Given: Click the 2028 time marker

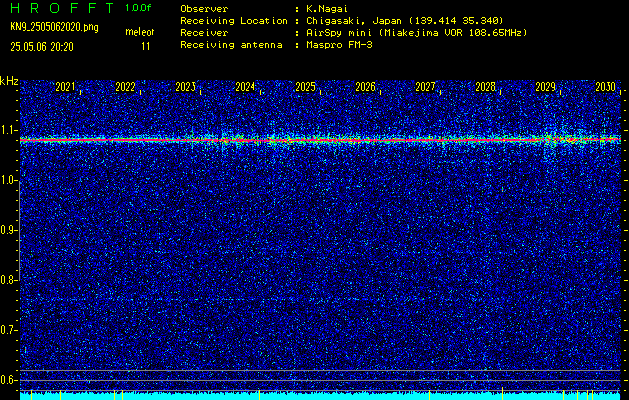Looking at the screenshot, I should tap(485, 87).
